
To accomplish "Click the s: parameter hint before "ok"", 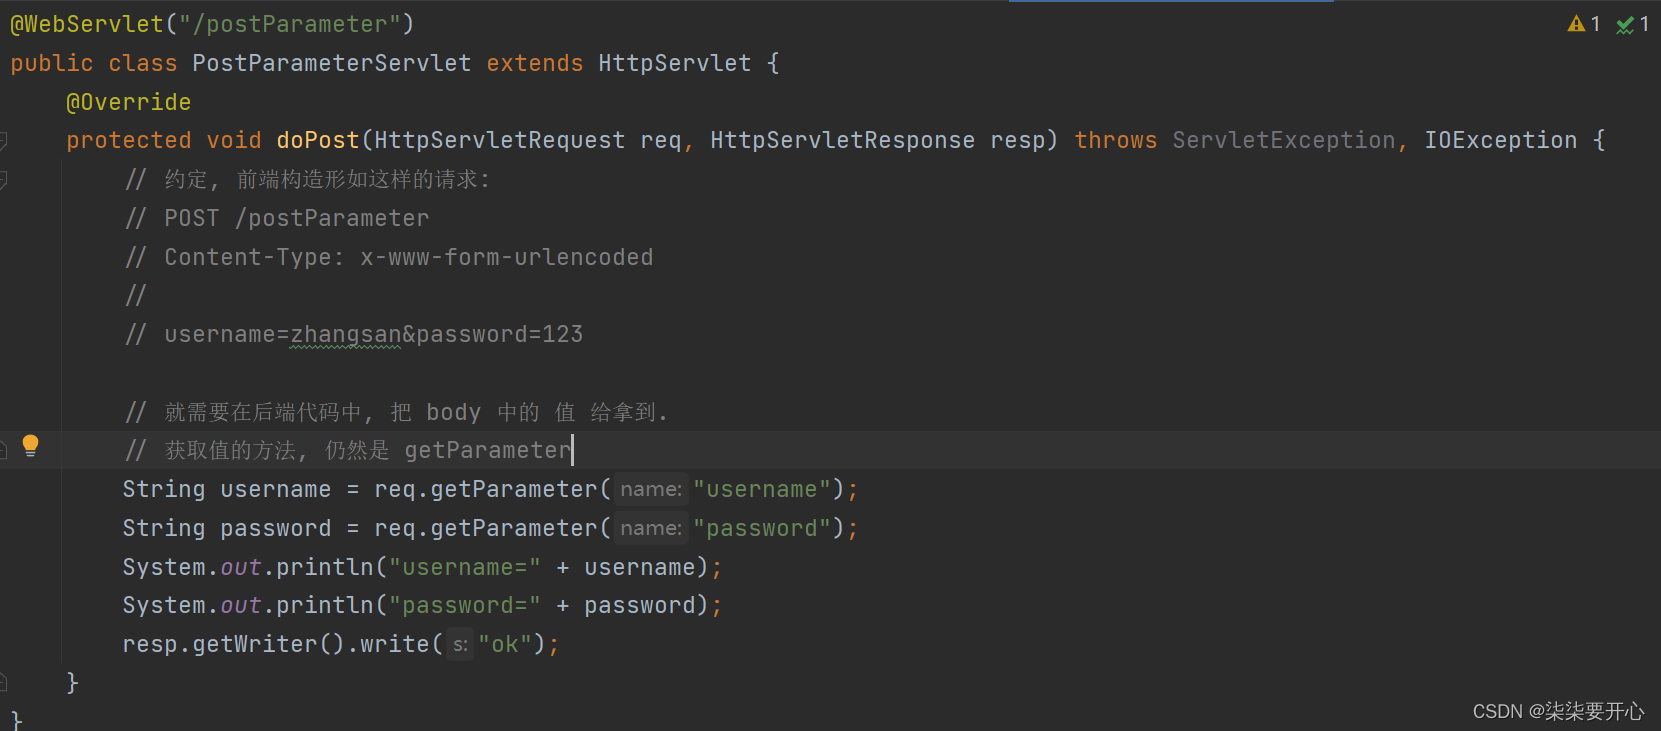I will (460, 645).
